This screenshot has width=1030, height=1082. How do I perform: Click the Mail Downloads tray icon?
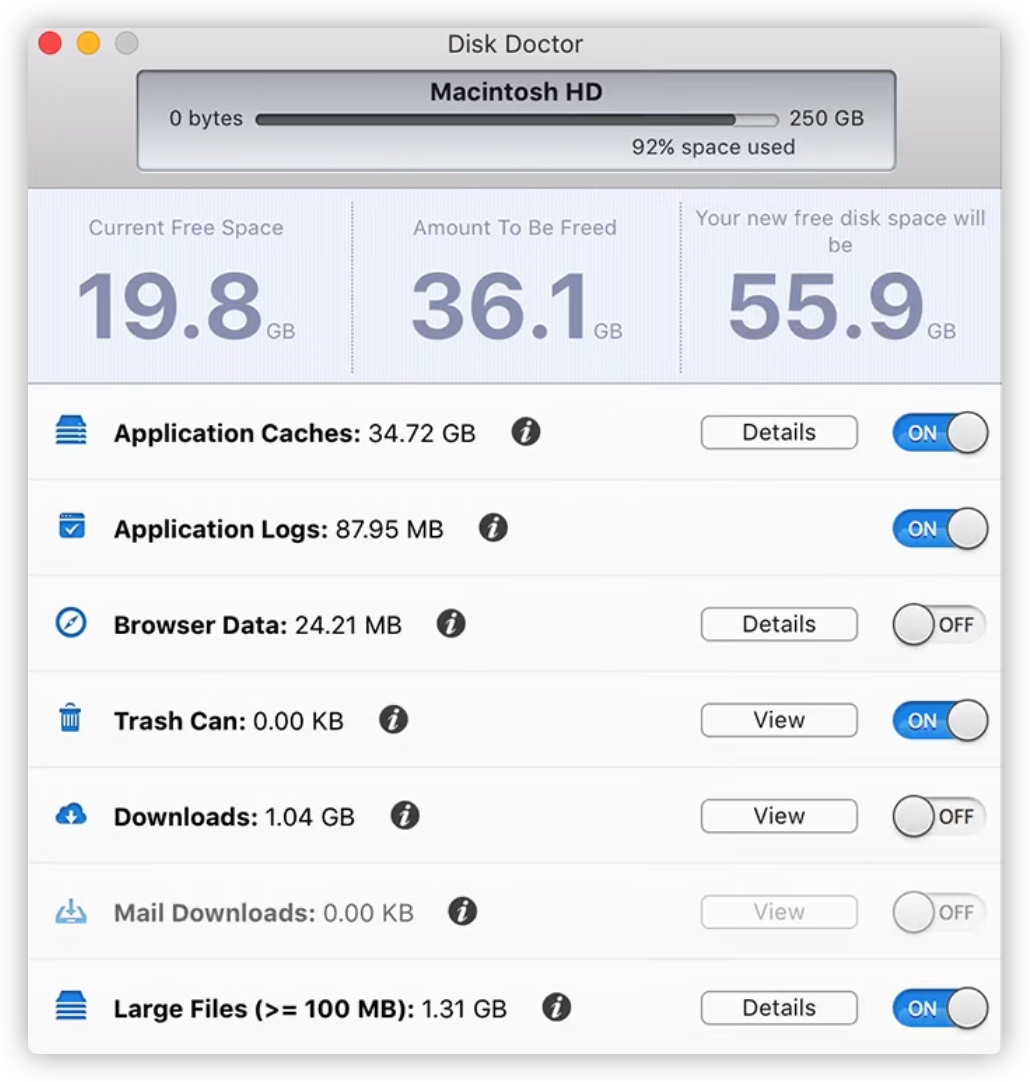(71, 911)
